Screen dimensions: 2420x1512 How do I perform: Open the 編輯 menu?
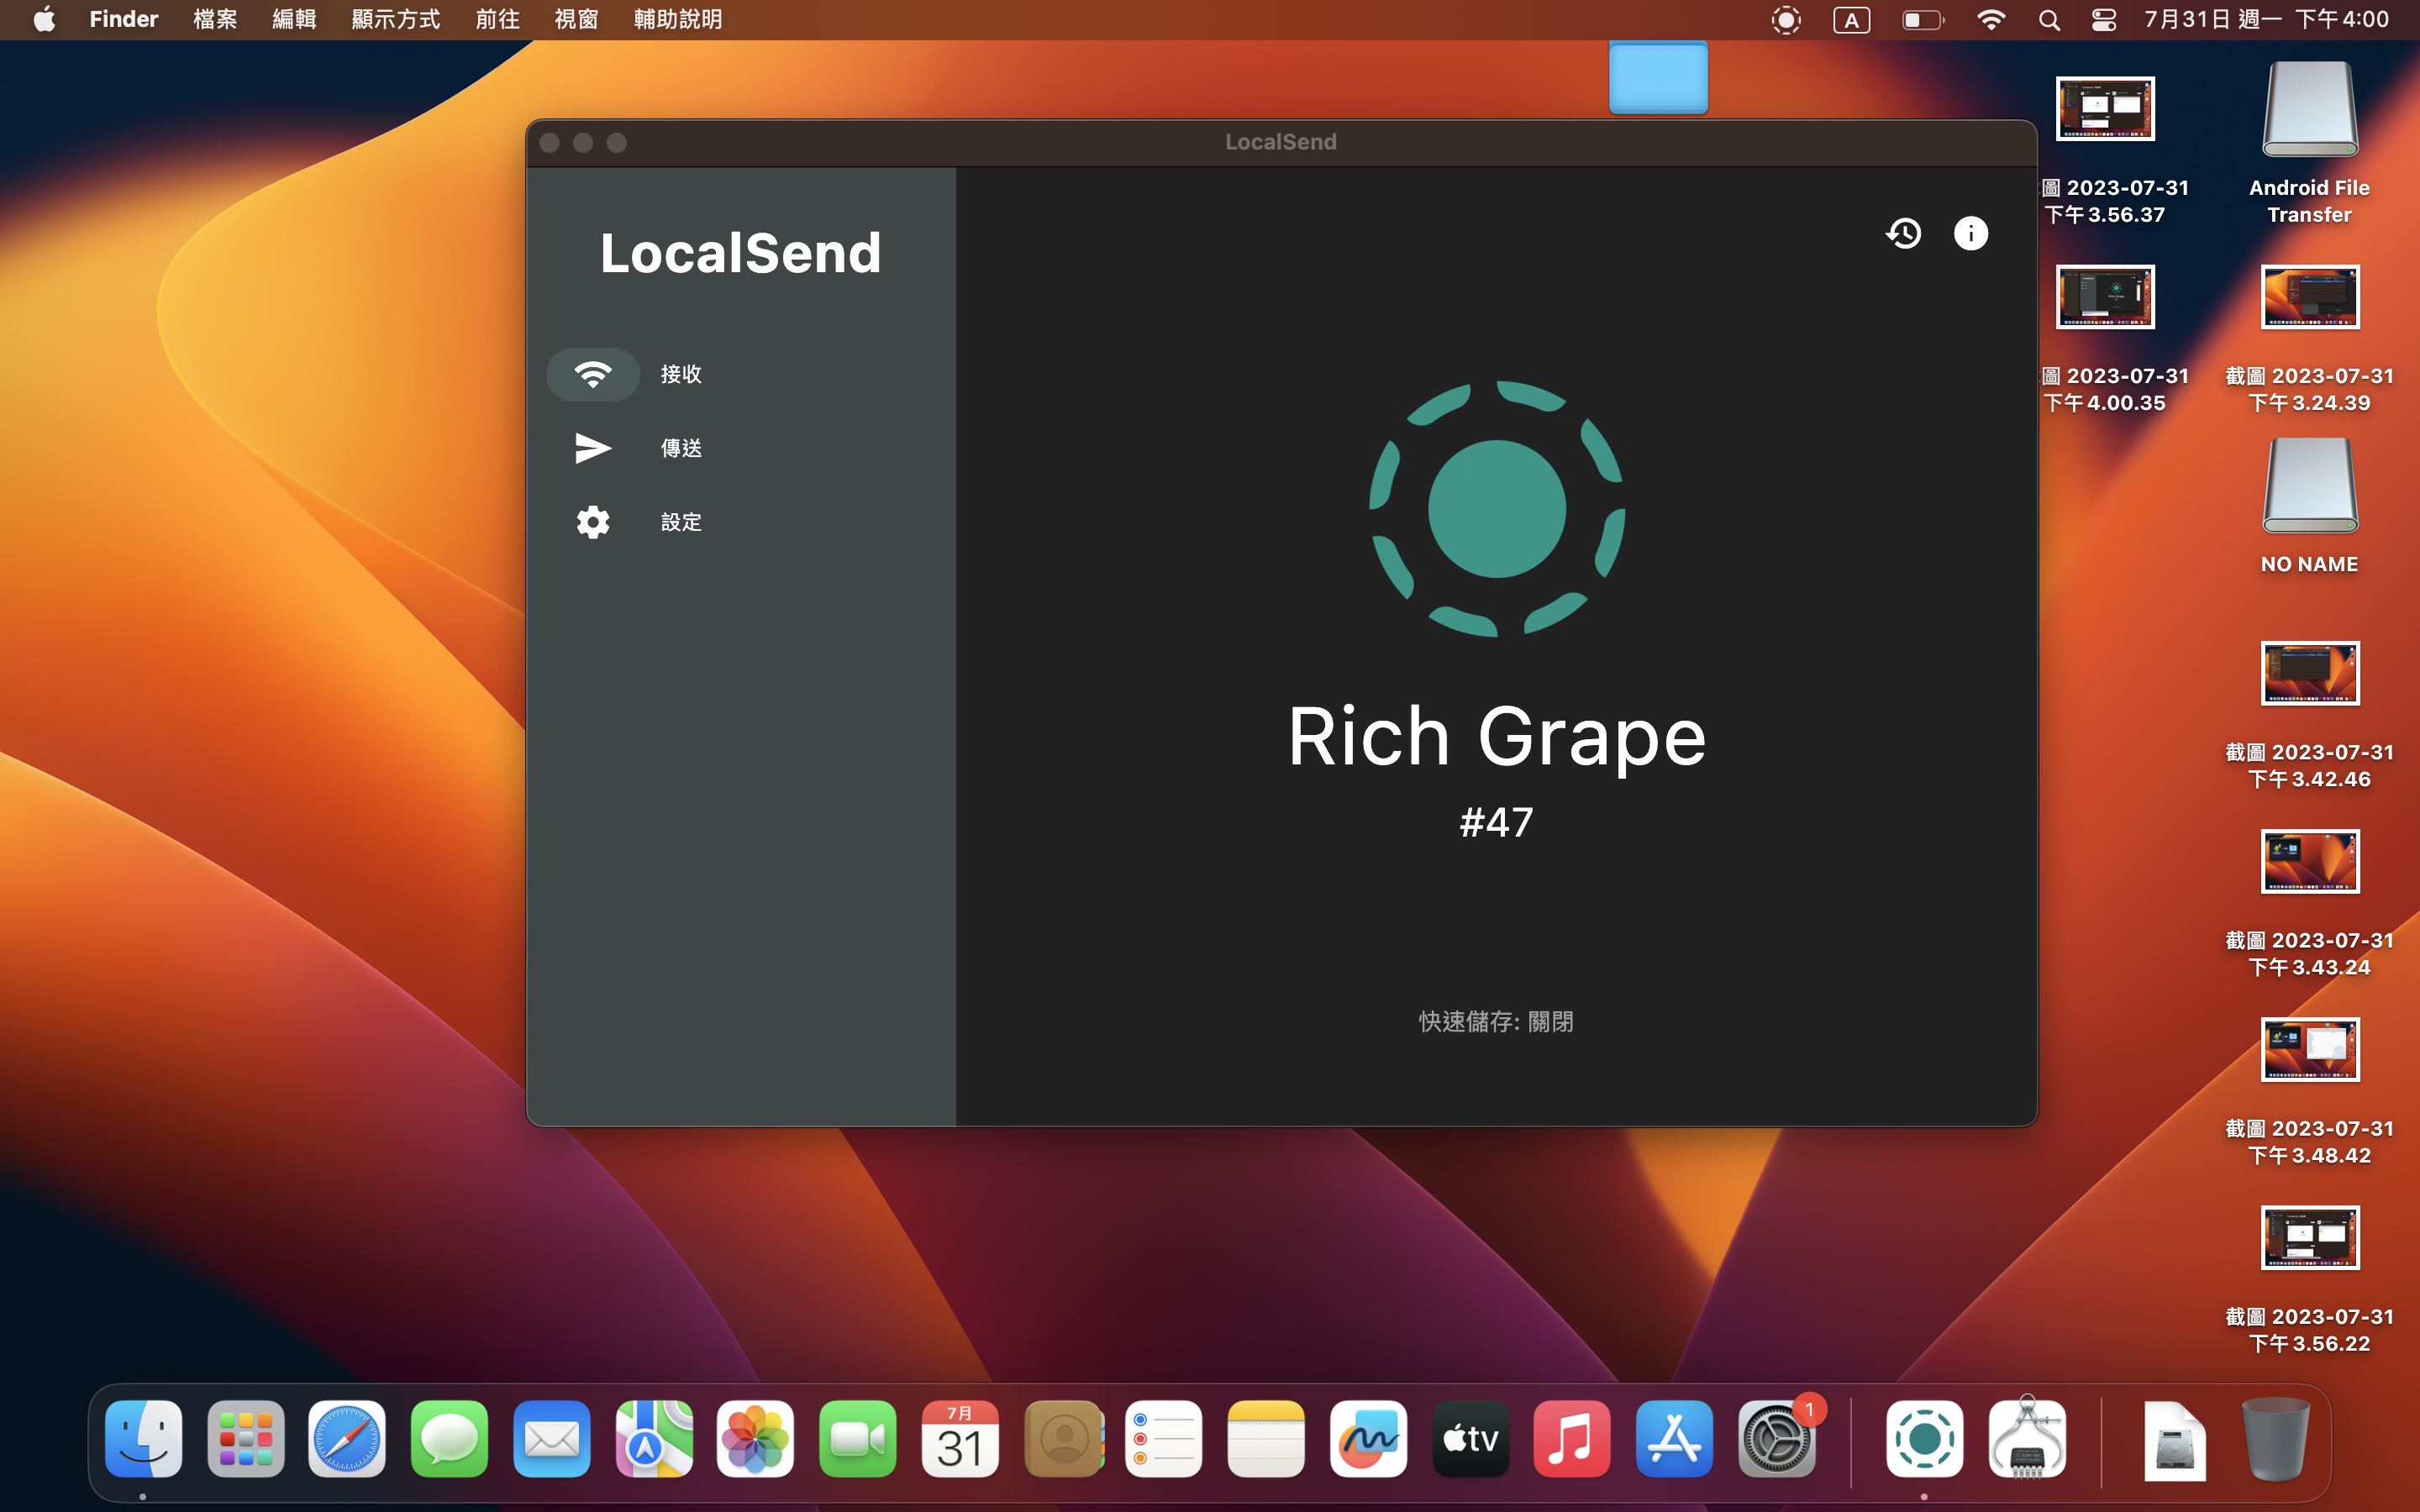[294, 19]
